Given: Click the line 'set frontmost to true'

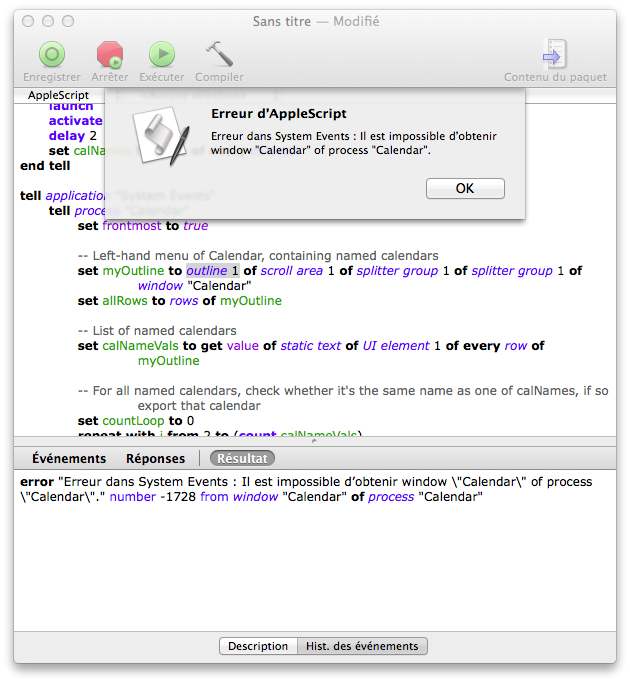Looking at the screenshot, I should tap(143, 226).
